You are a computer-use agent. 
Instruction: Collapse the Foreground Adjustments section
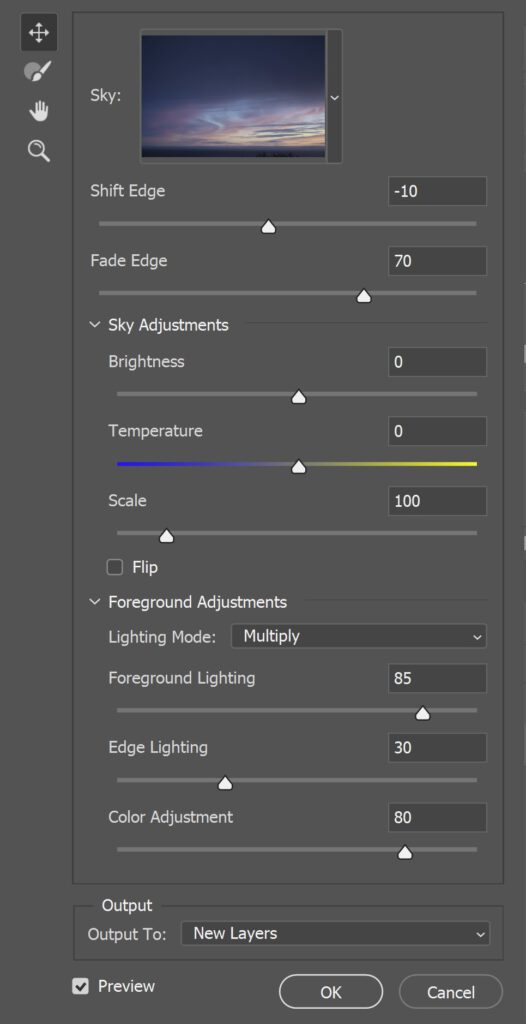tap(95, 602)
